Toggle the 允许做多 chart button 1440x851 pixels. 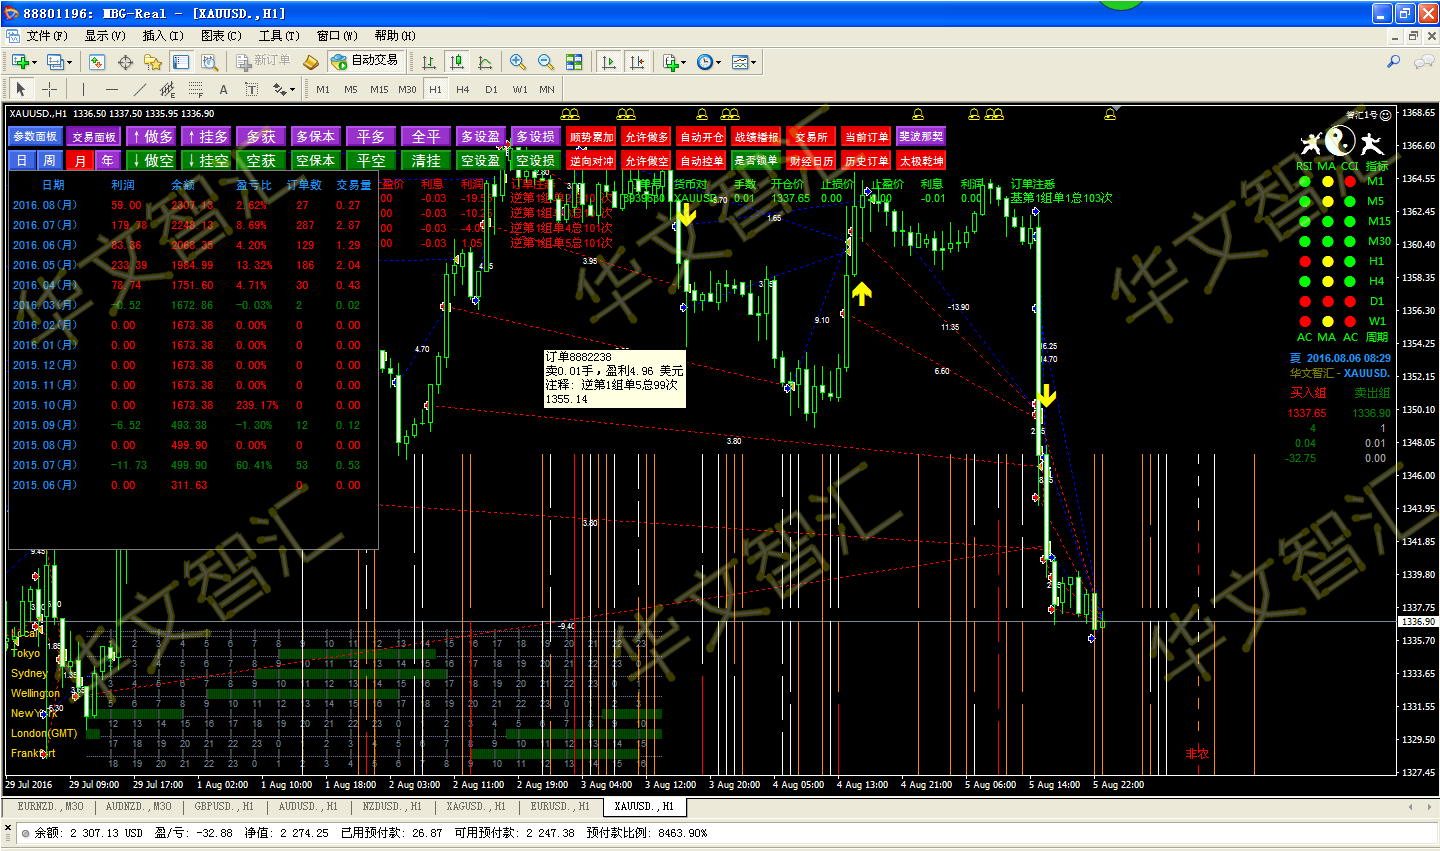646,136
